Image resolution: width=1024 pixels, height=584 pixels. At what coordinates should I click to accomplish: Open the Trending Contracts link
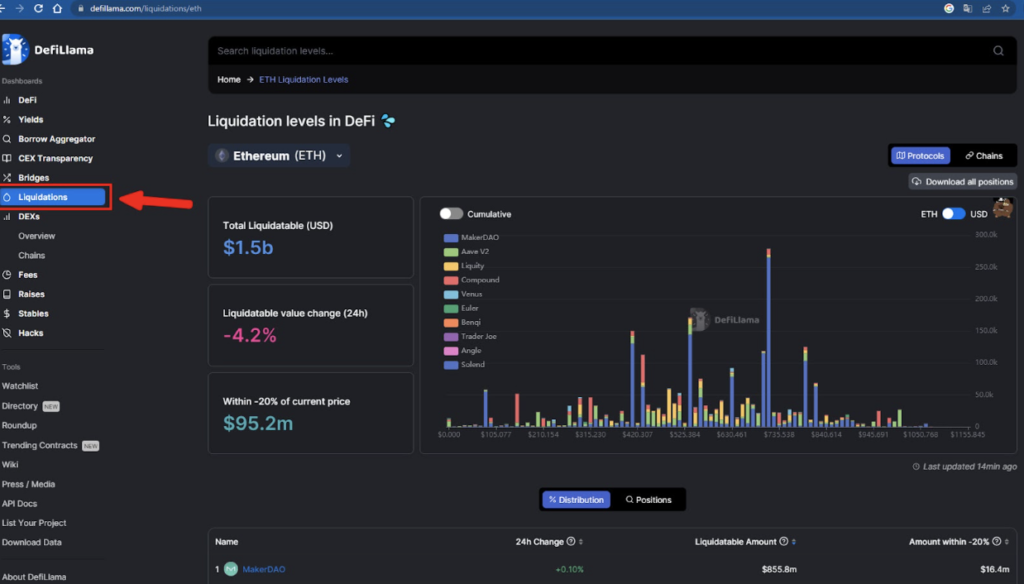[39, 446]
